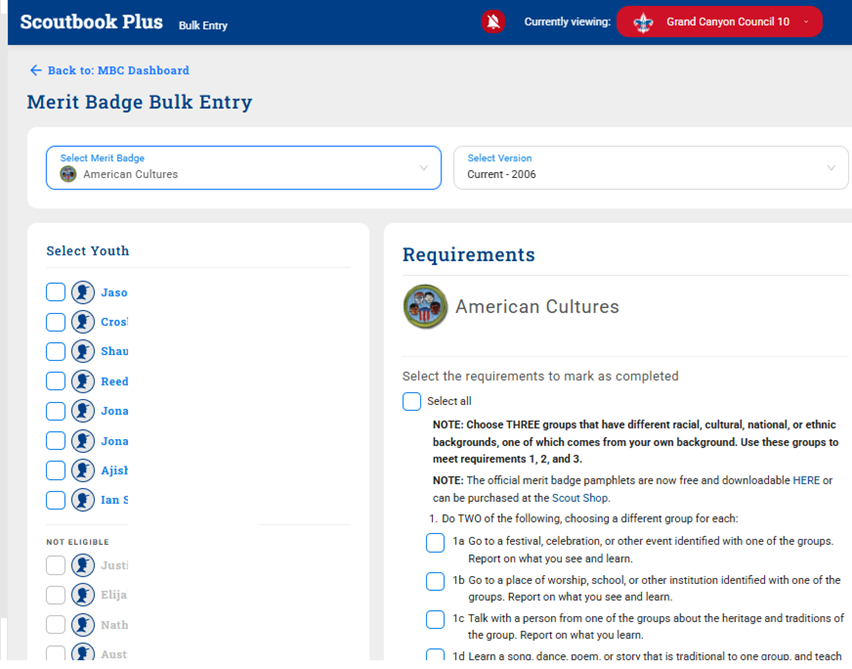Open youth profile link Jaso

114,292
